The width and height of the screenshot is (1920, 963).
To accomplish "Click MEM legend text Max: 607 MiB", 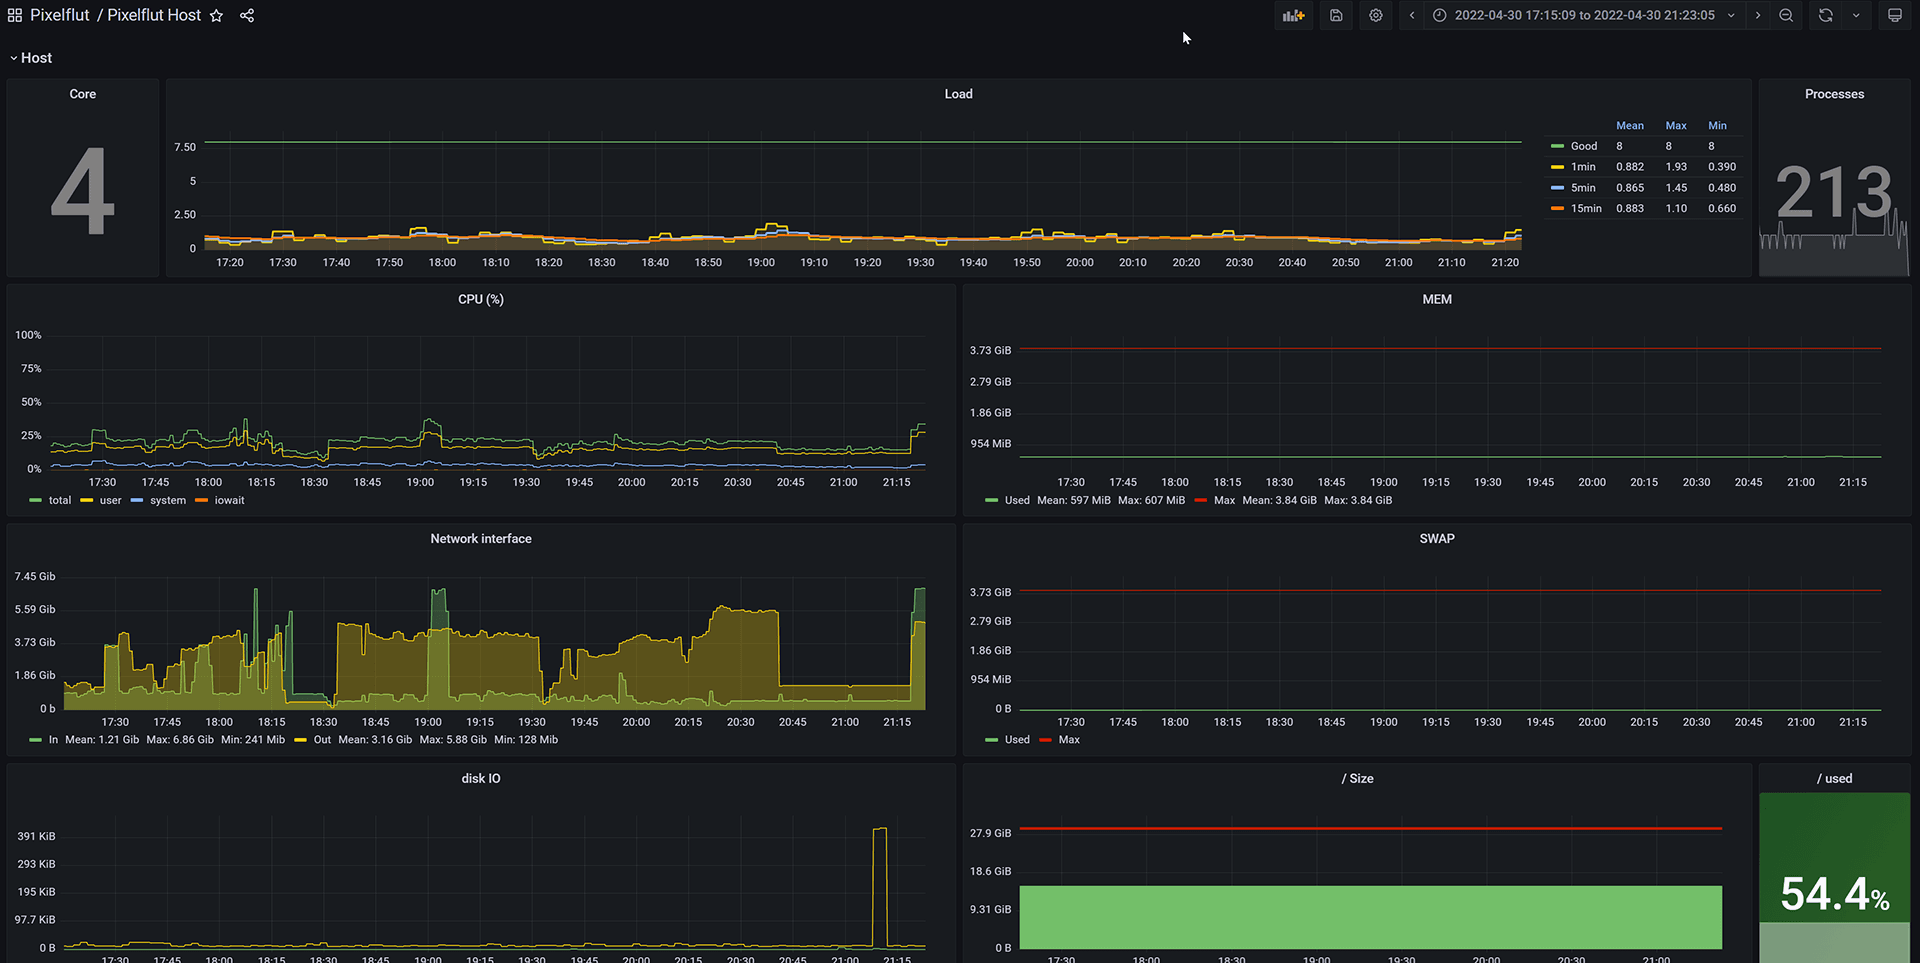I will tap(1151, 500).
